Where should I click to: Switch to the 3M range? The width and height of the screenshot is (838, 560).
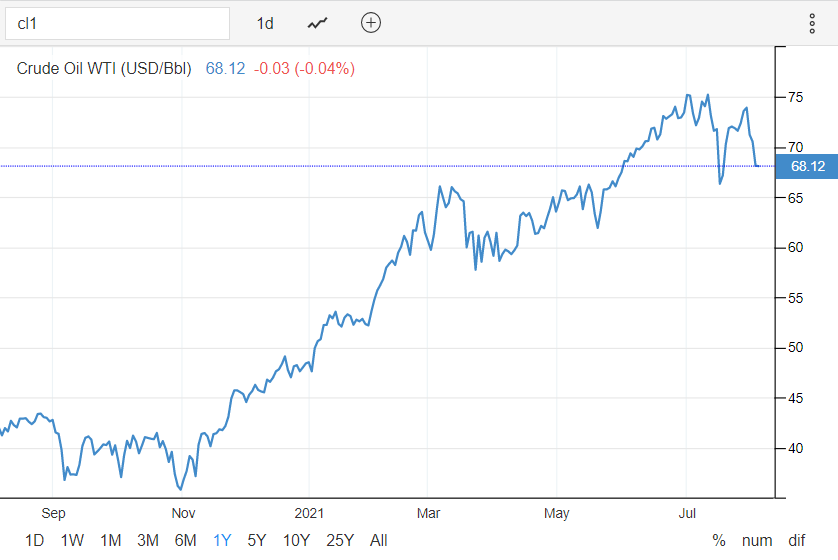point(148,540)
